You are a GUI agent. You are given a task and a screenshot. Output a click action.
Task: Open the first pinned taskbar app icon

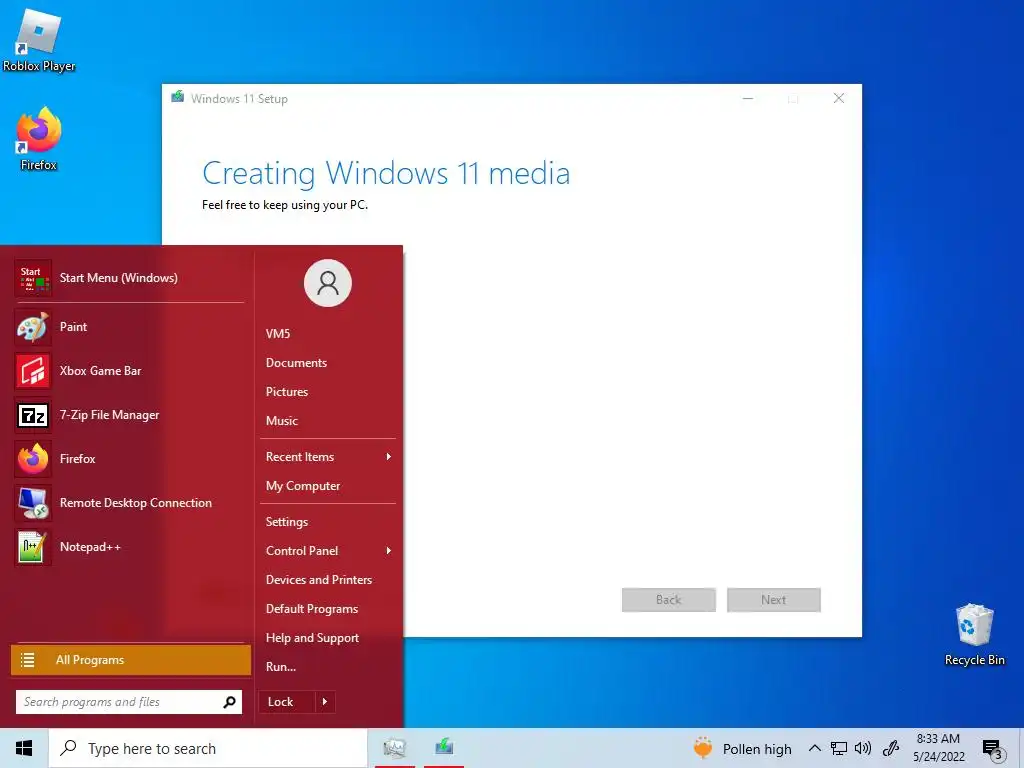point(394,748)
